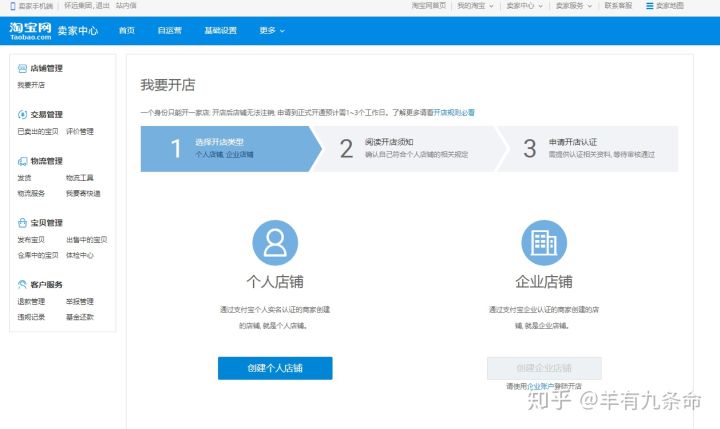Click the 客户服务 customer service icon
Image resolution: width=720 pixels, height=429 pixels.
[x=22, y=285]
